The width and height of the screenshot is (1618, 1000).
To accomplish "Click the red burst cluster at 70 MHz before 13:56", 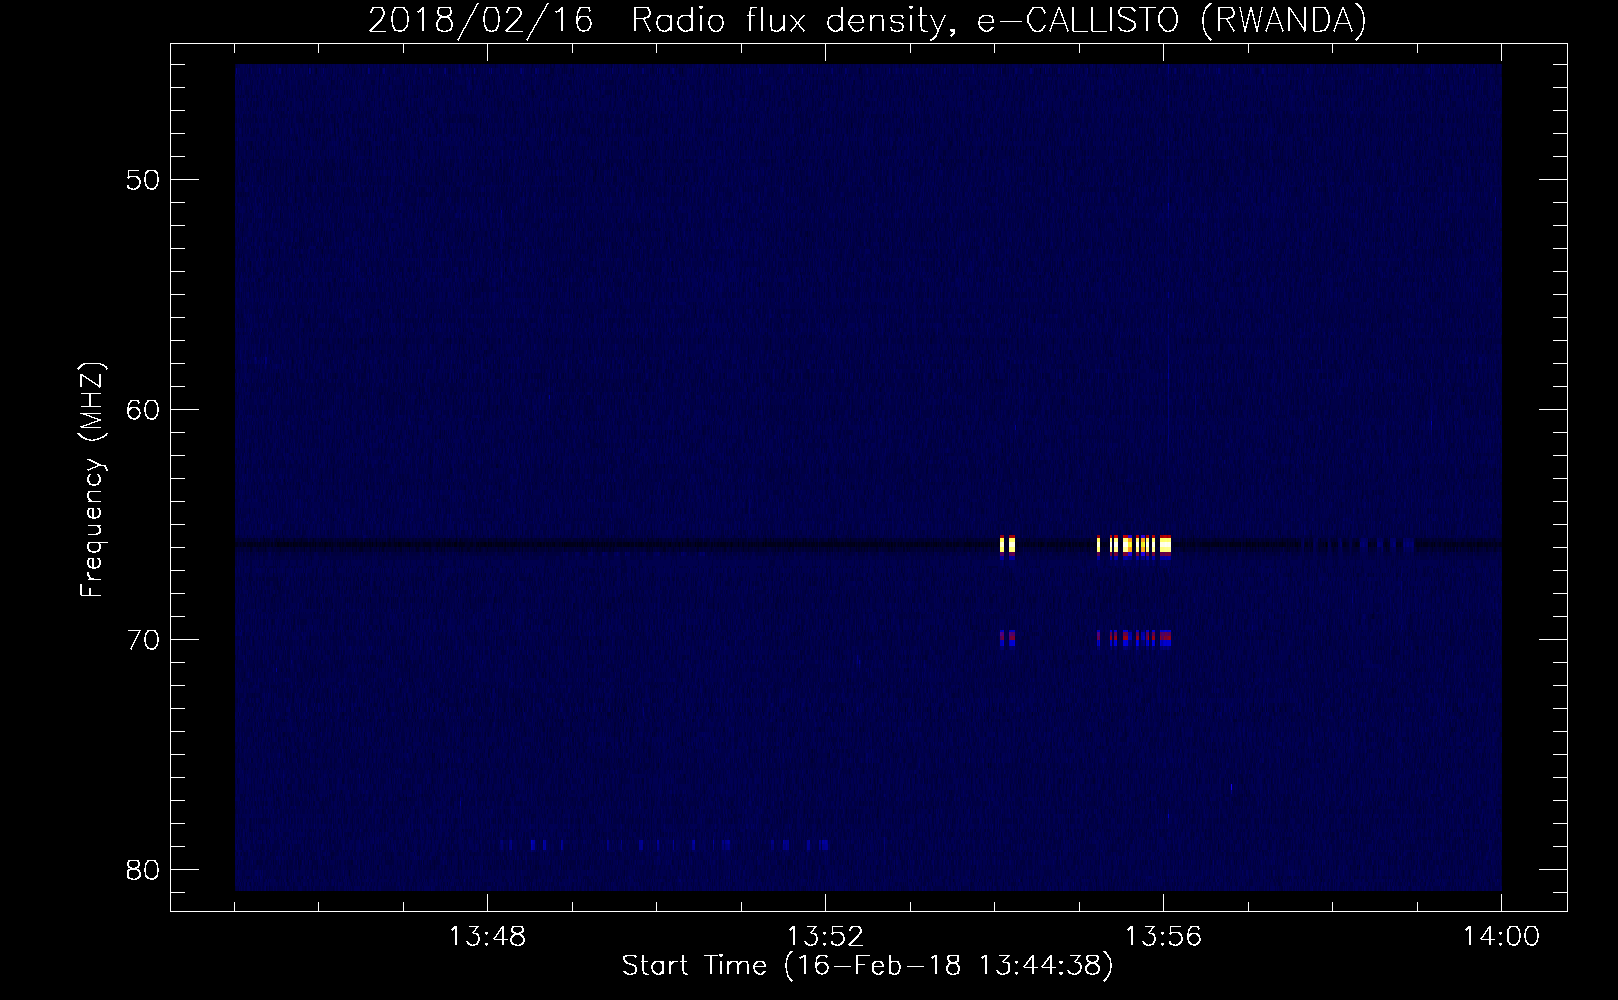I will tap(1134, 637).
